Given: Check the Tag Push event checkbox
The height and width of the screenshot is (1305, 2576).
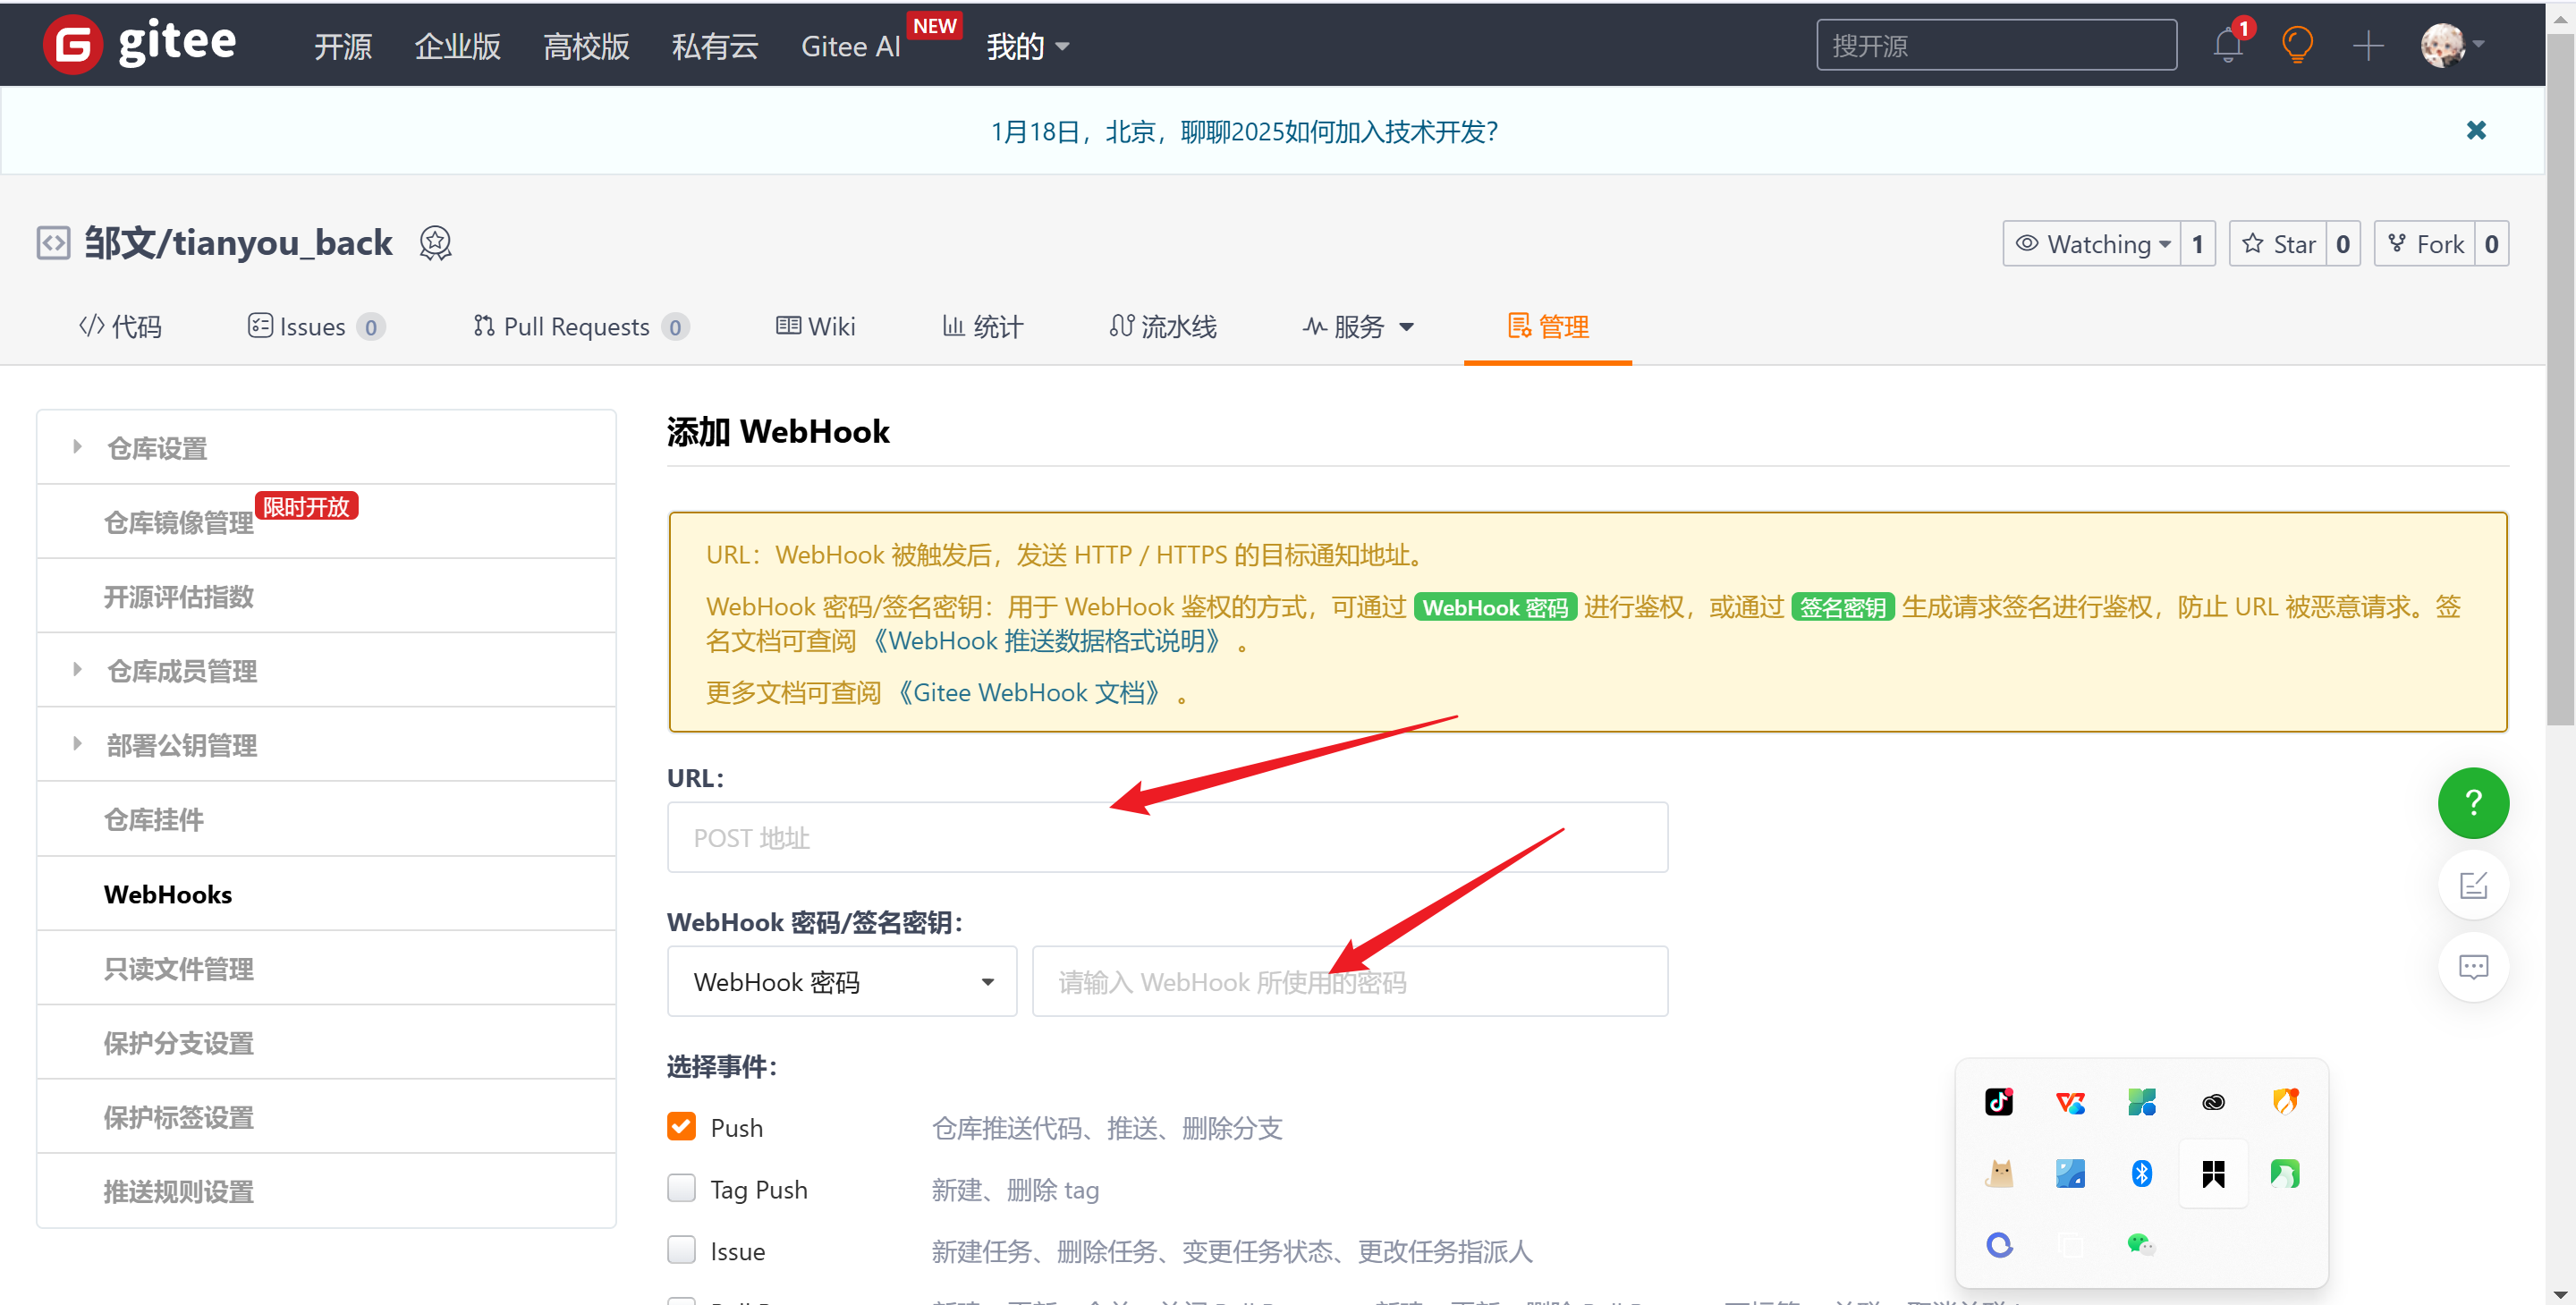Looking at the screenshot, I should tap(681, 1188).
